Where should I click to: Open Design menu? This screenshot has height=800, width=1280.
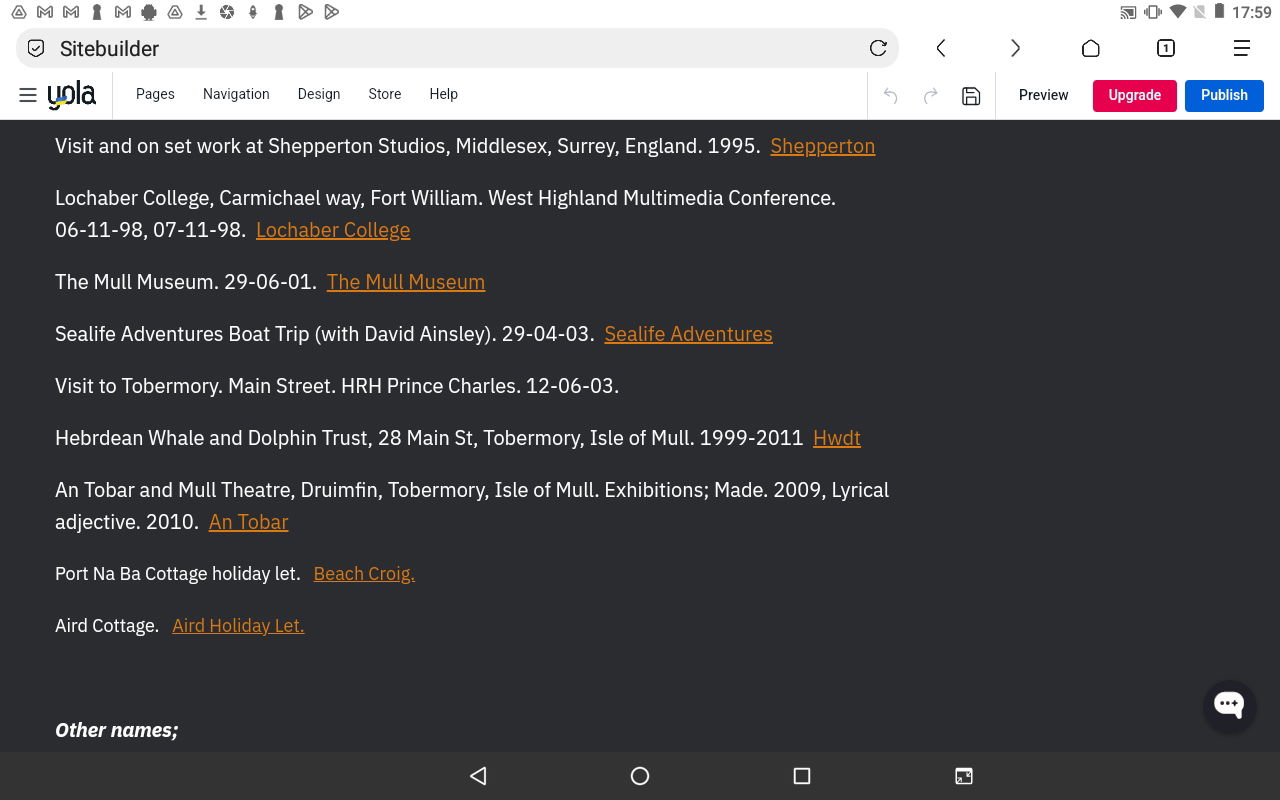pyautogui.click(x=319, y=94)
